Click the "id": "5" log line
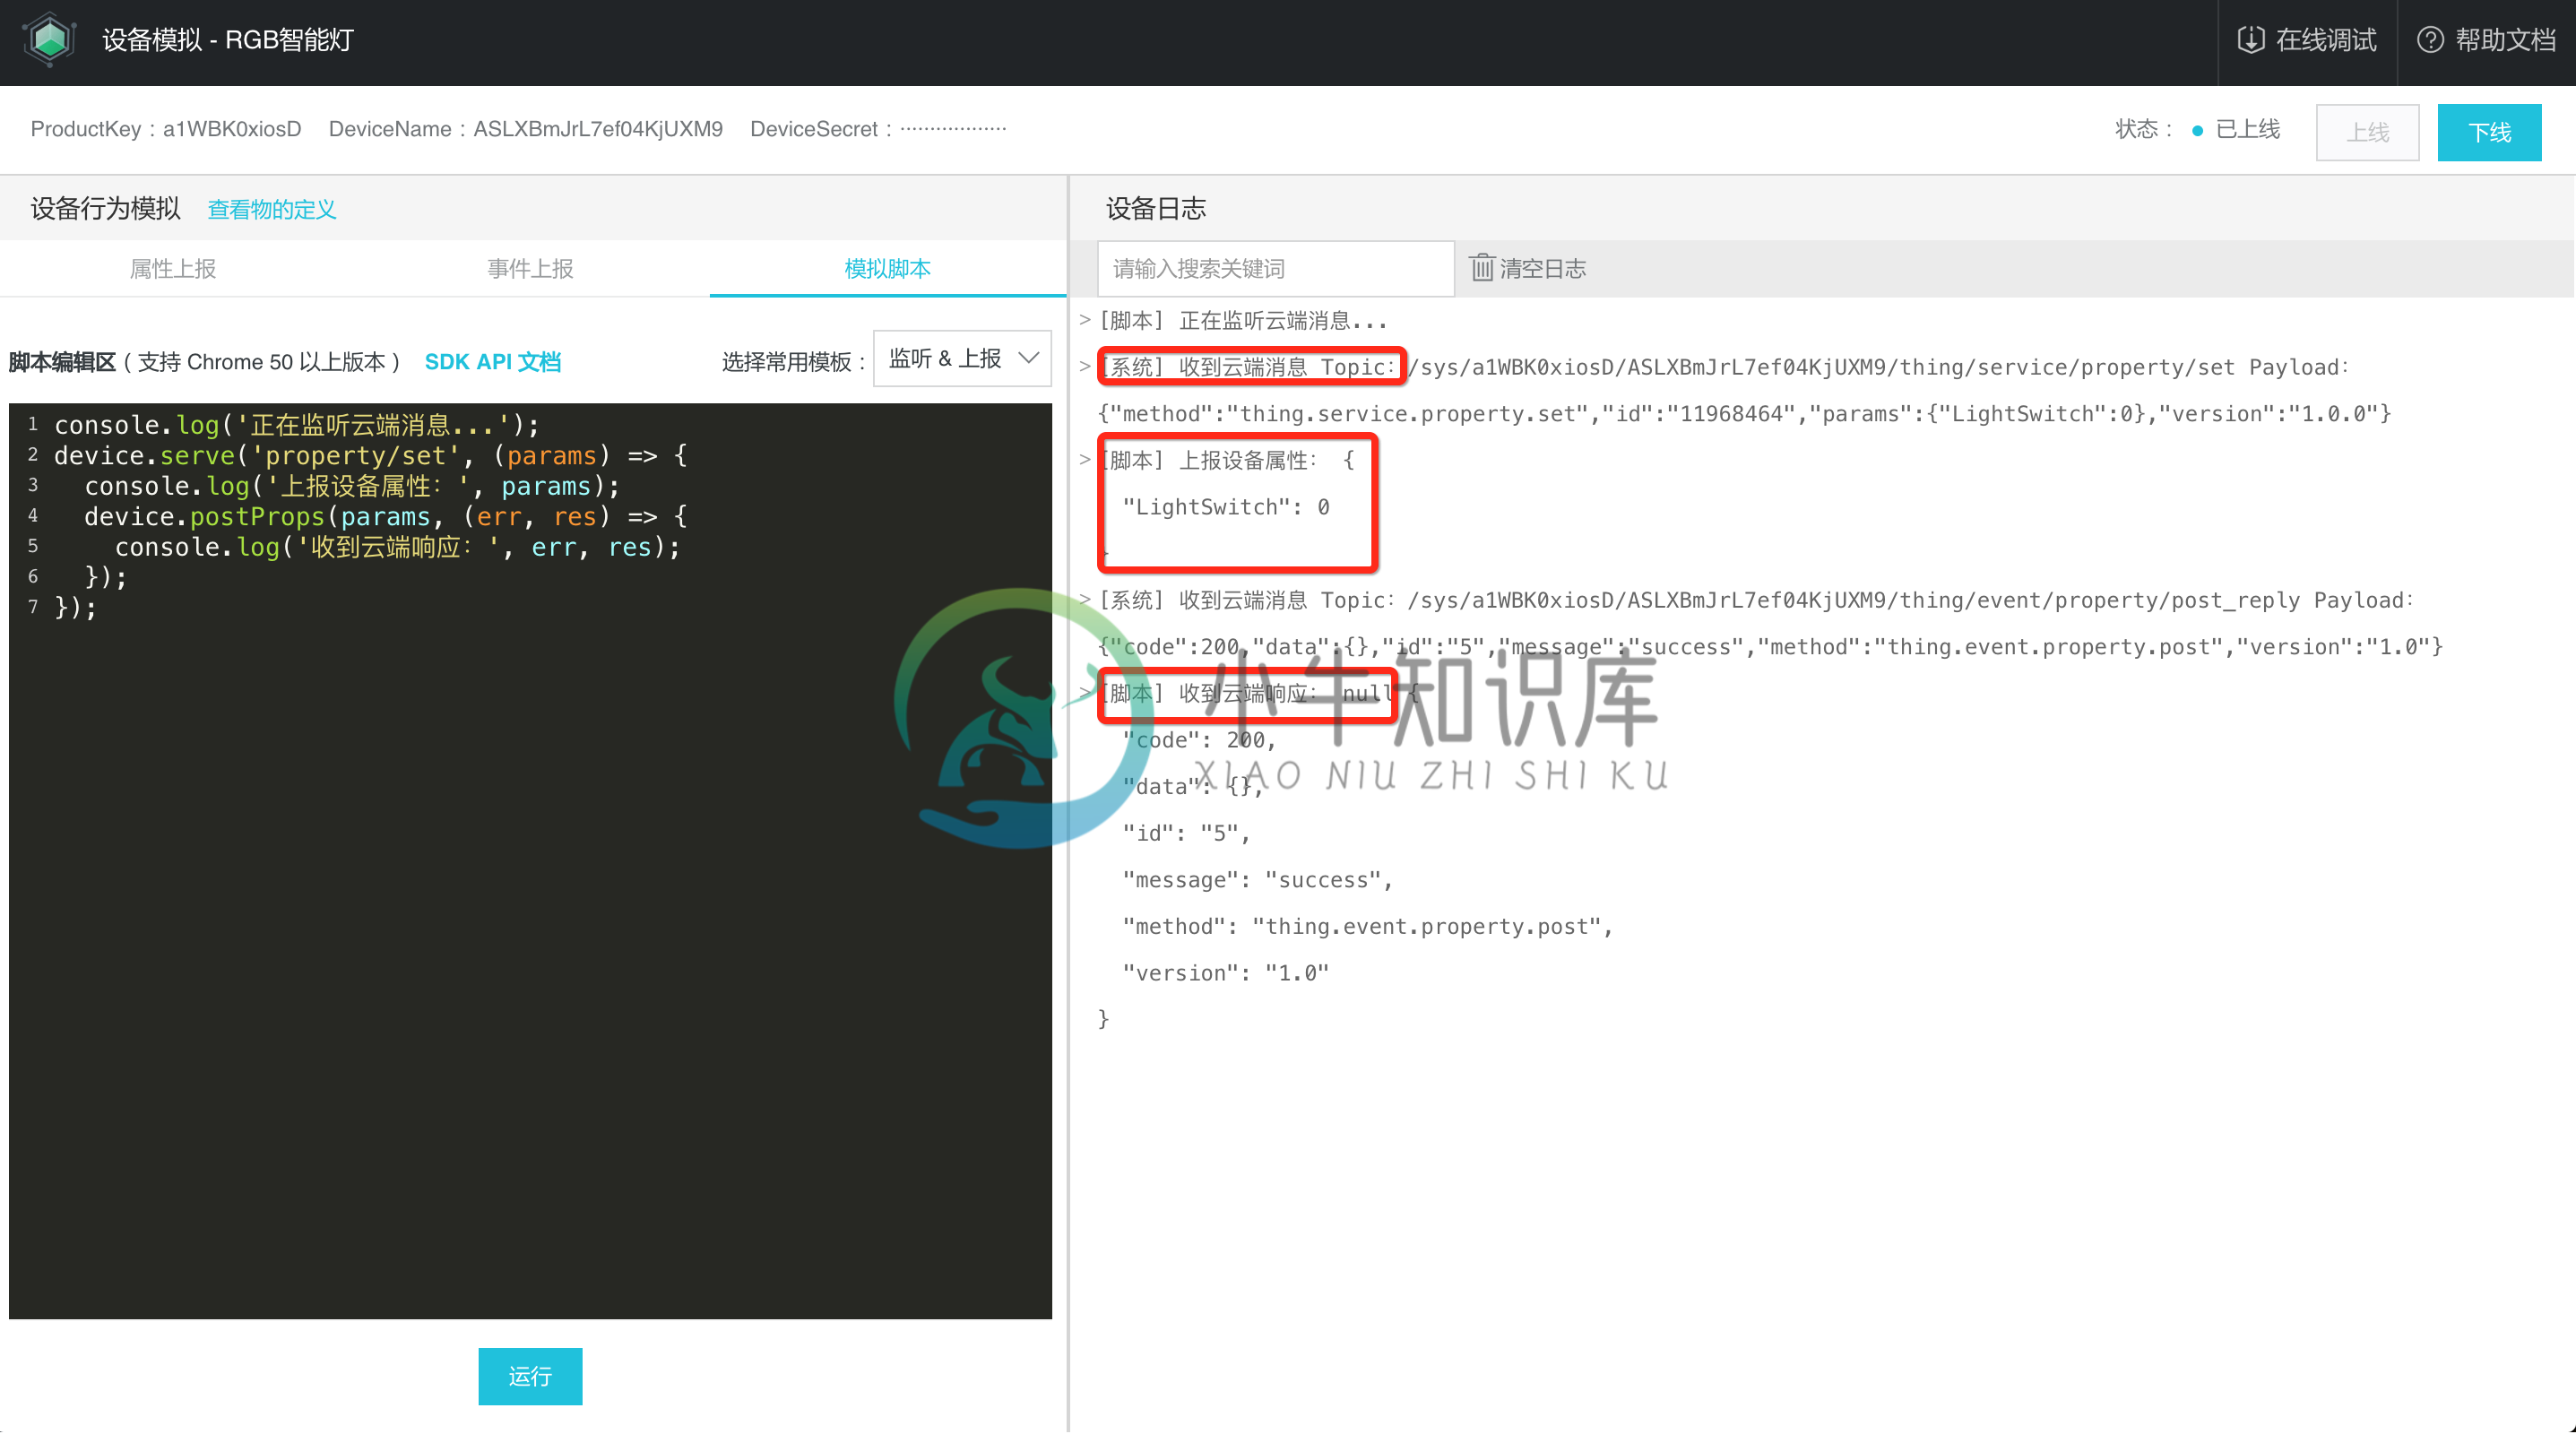The width and height of the screenshot is (2576, 1434). [1187, 833]
